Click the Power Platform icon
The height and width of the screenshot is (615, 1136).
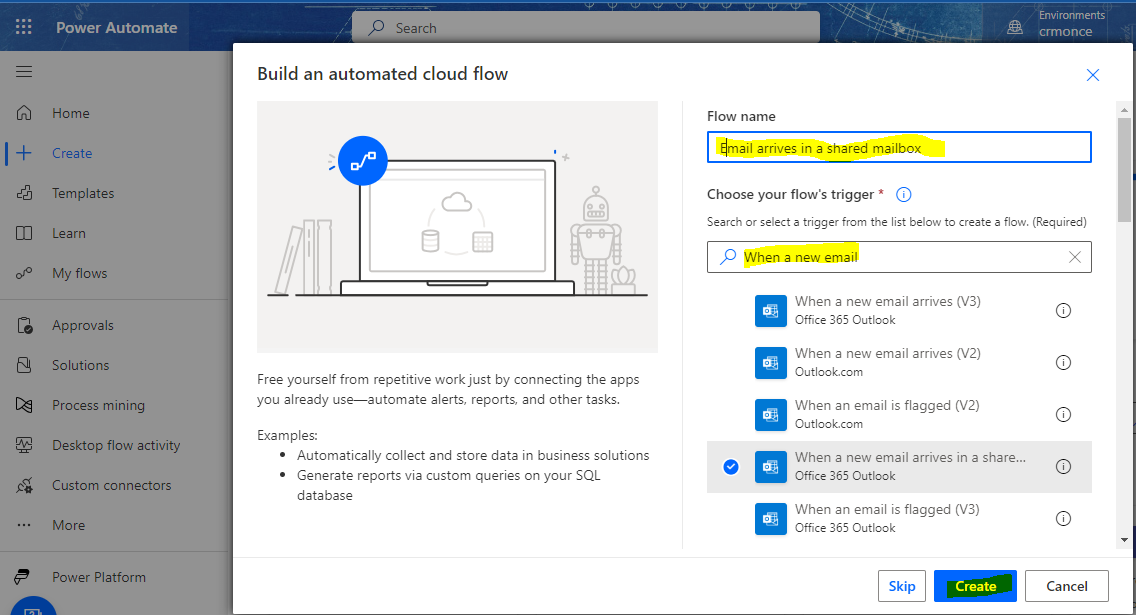click(x=22, y=577)
